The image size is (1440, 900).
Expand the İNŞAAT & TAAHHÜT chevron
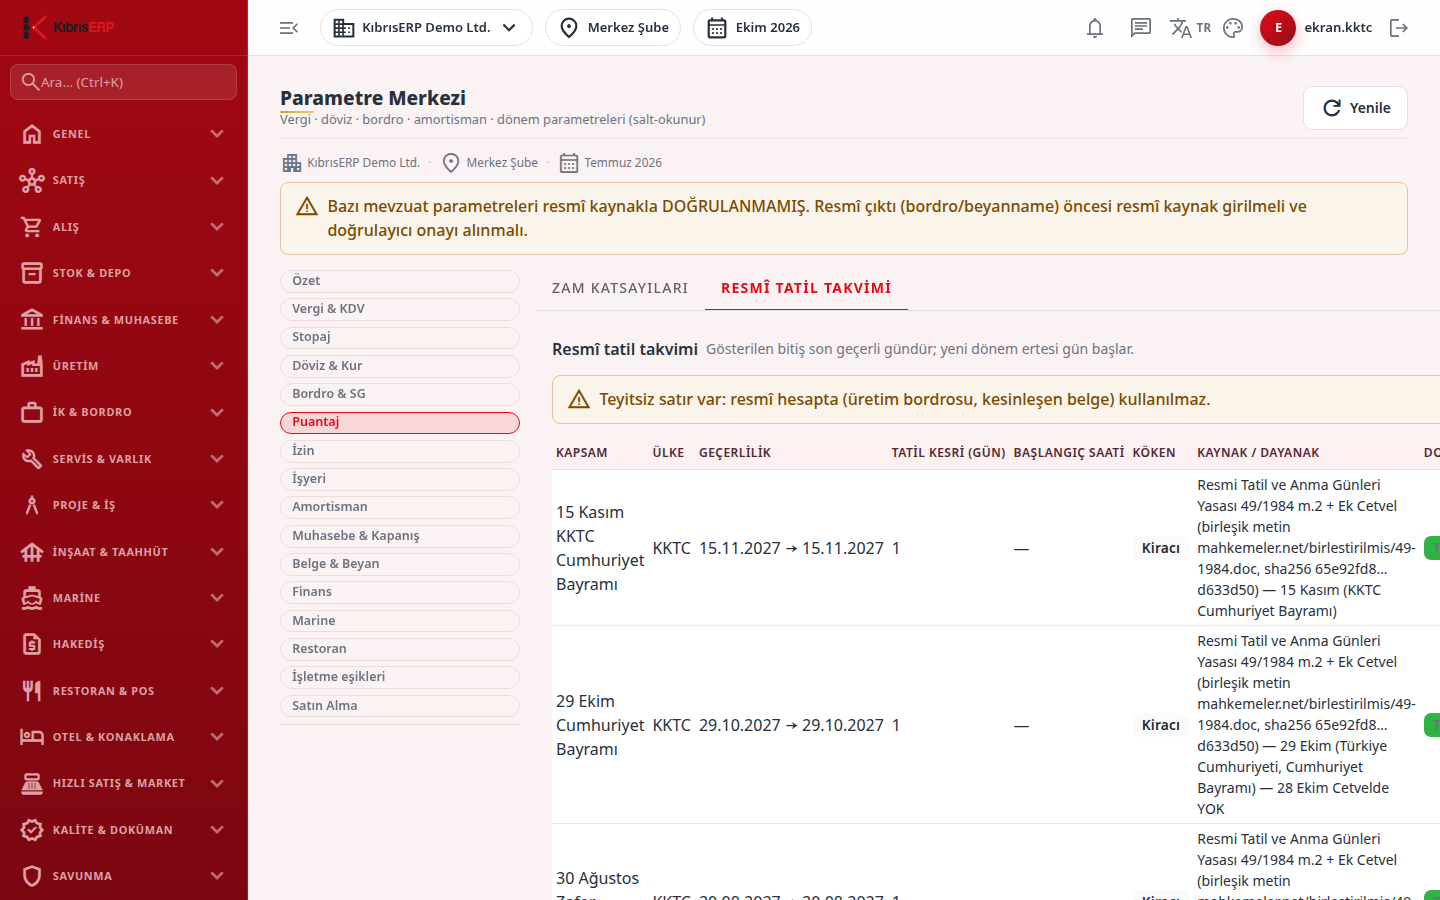point(217,552)
